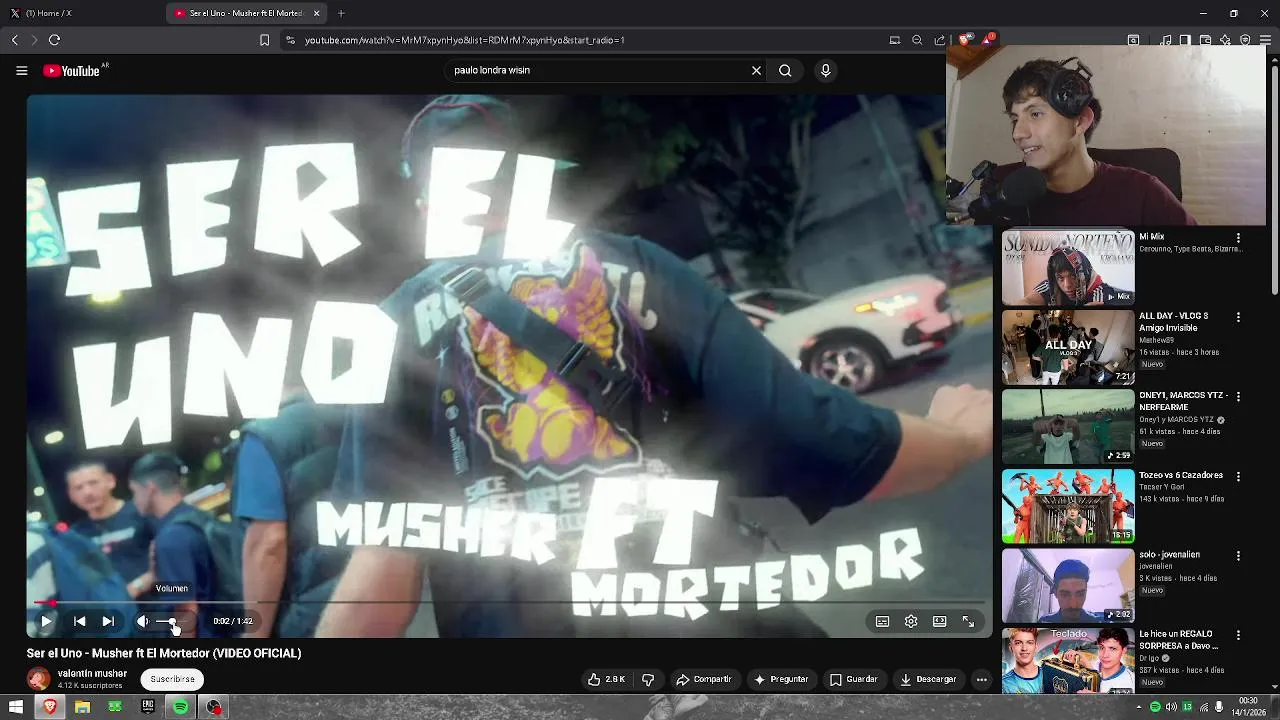Start voice search with the microphone
1280x720 pixels.
click(825, 70)
